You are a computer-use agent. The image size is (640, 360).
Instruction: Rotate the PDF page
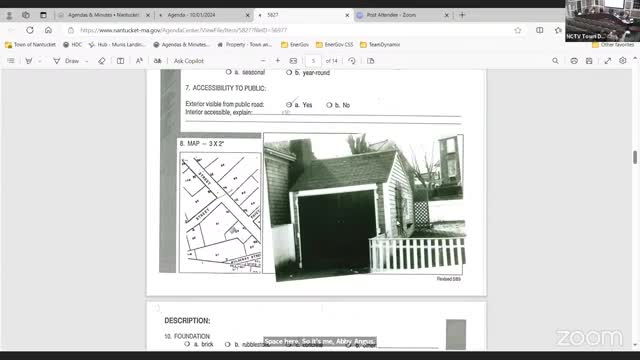click(x=352, y=61)
